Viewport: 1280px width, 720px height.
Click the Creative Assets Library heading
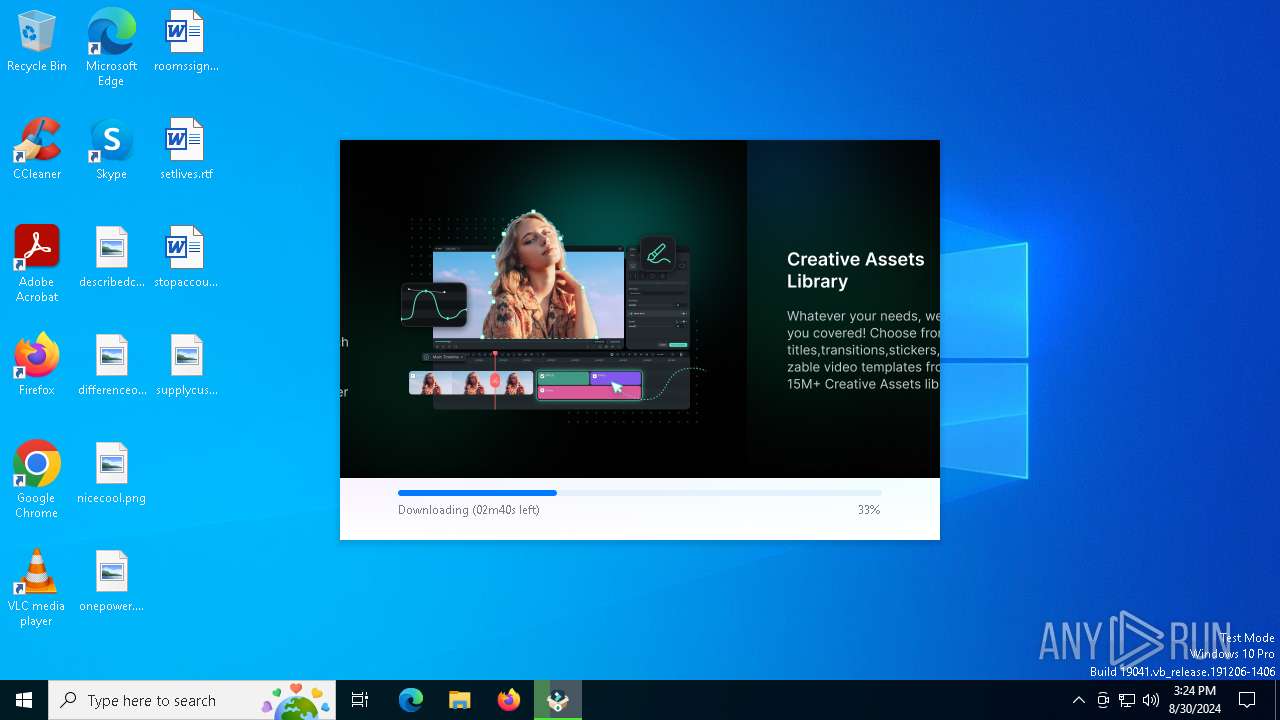pyautogui.click(x=856, y=270)
